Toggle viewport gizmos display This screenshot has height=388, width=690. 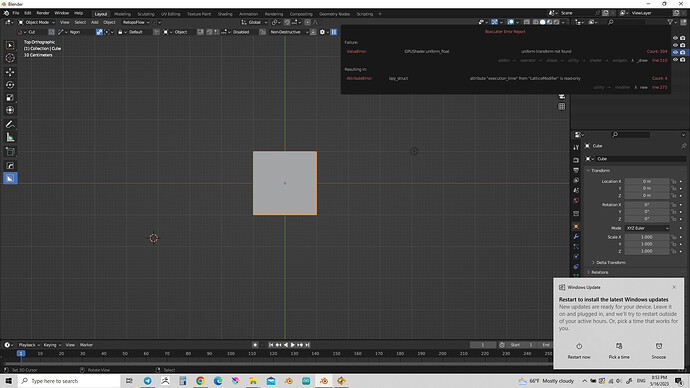pos(495,22)
